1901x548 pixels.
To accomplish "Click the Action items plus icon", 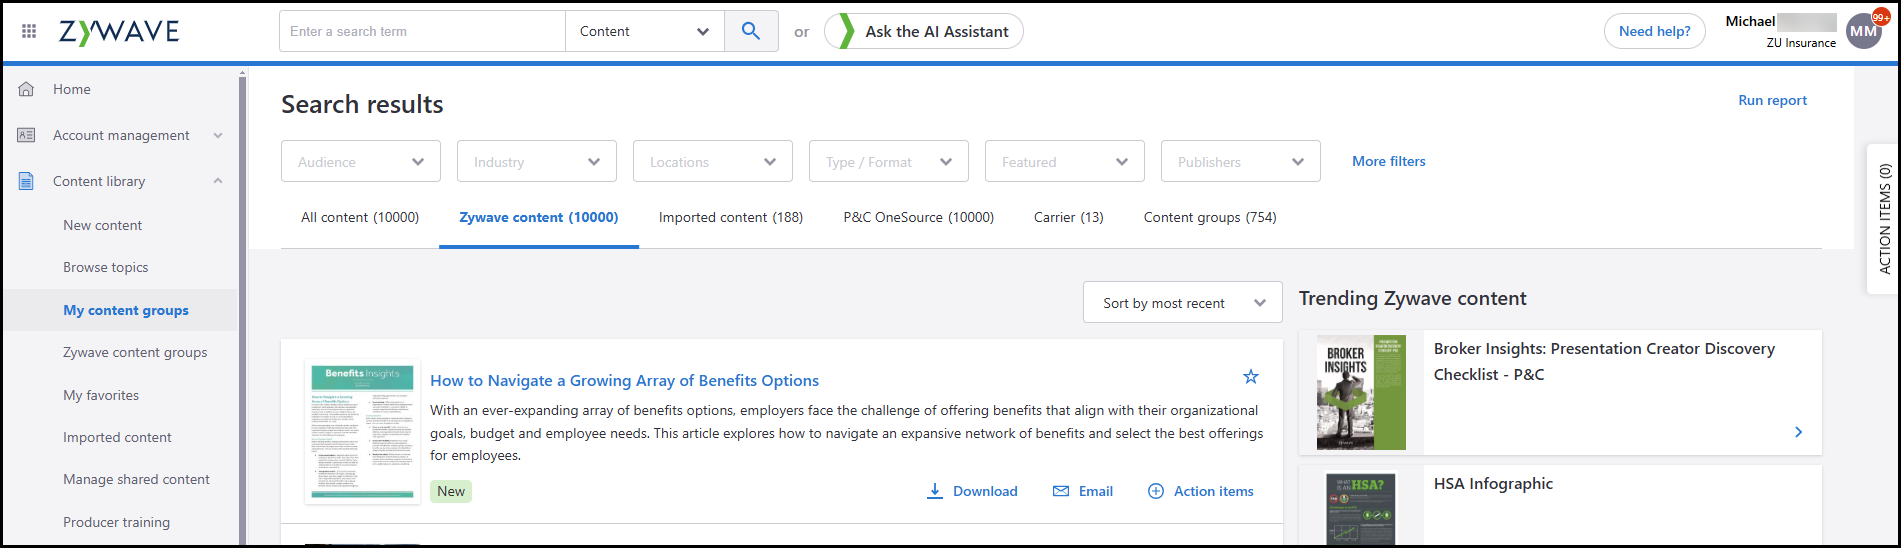I will (1156, 491).
